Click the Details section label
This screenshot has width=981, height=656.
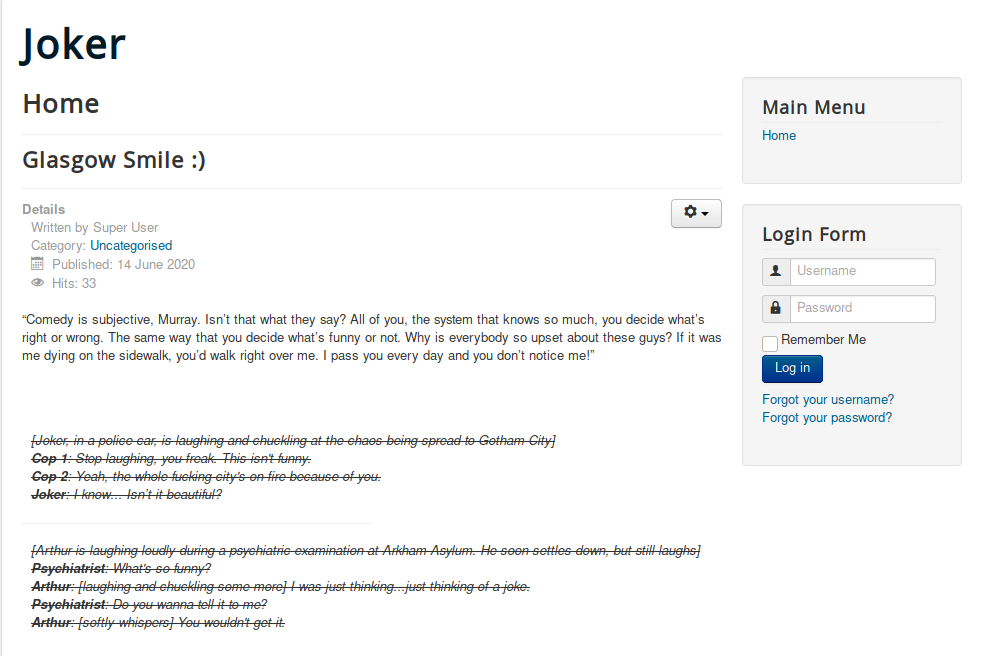point(43,209)
